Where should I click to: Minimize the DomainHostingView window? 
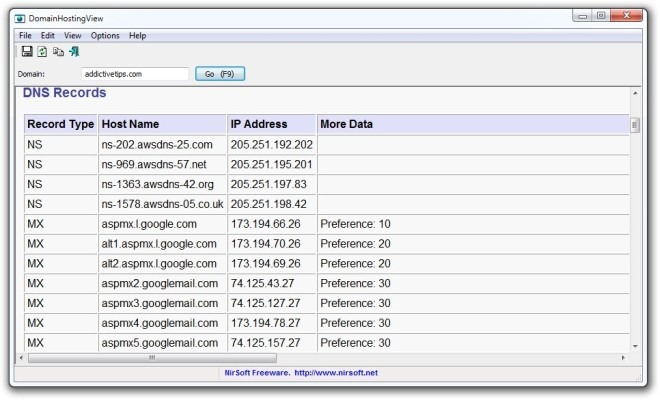point(583,16)
